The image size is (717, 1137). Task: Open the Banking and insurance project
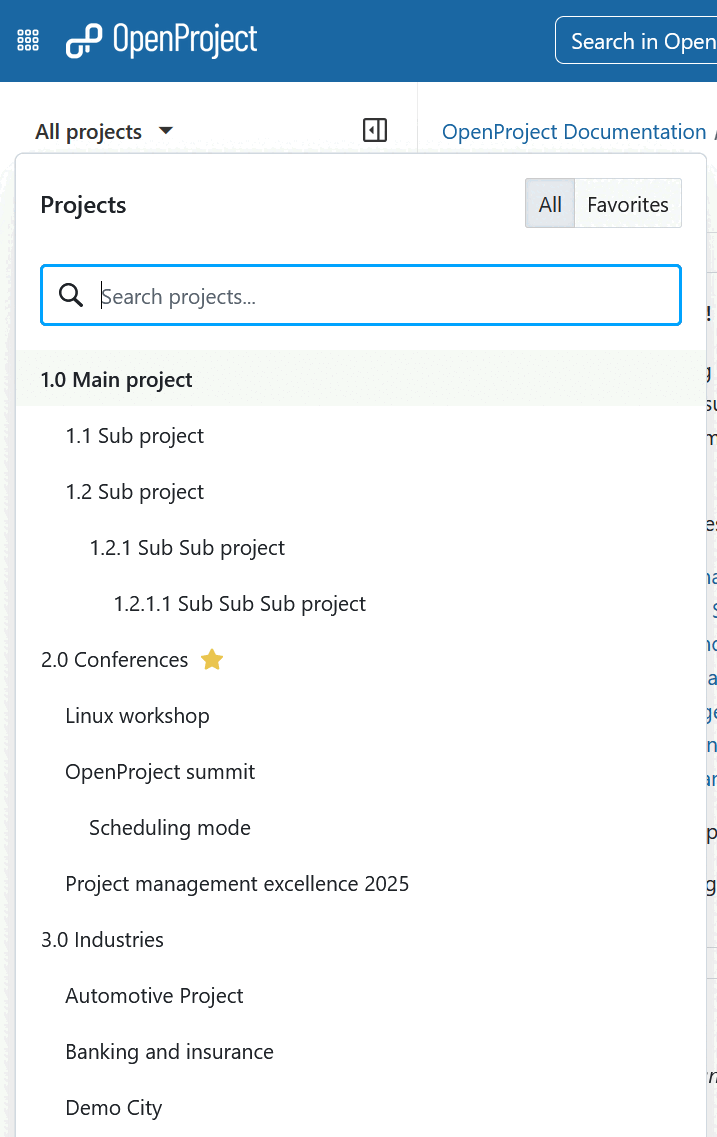point(169,1051)
